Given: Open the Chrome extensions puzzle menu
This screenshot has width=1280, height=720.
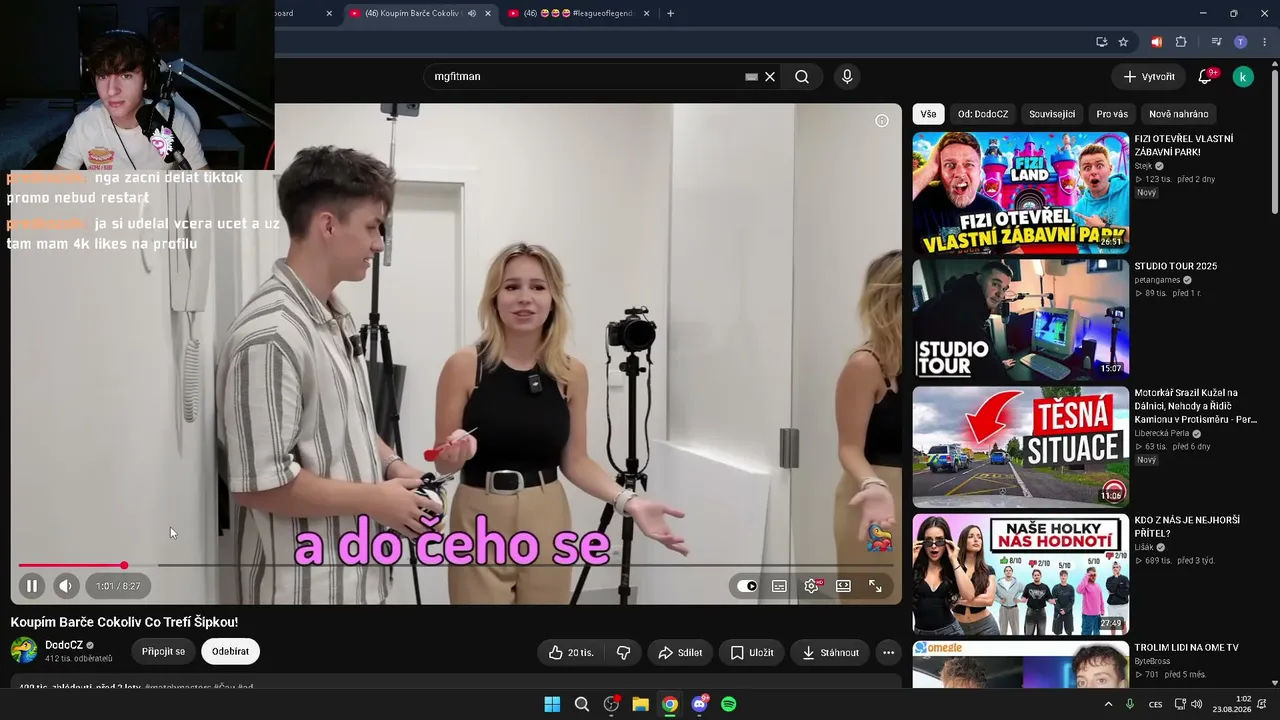Looking at the screenshot, I should point(1181,42).
